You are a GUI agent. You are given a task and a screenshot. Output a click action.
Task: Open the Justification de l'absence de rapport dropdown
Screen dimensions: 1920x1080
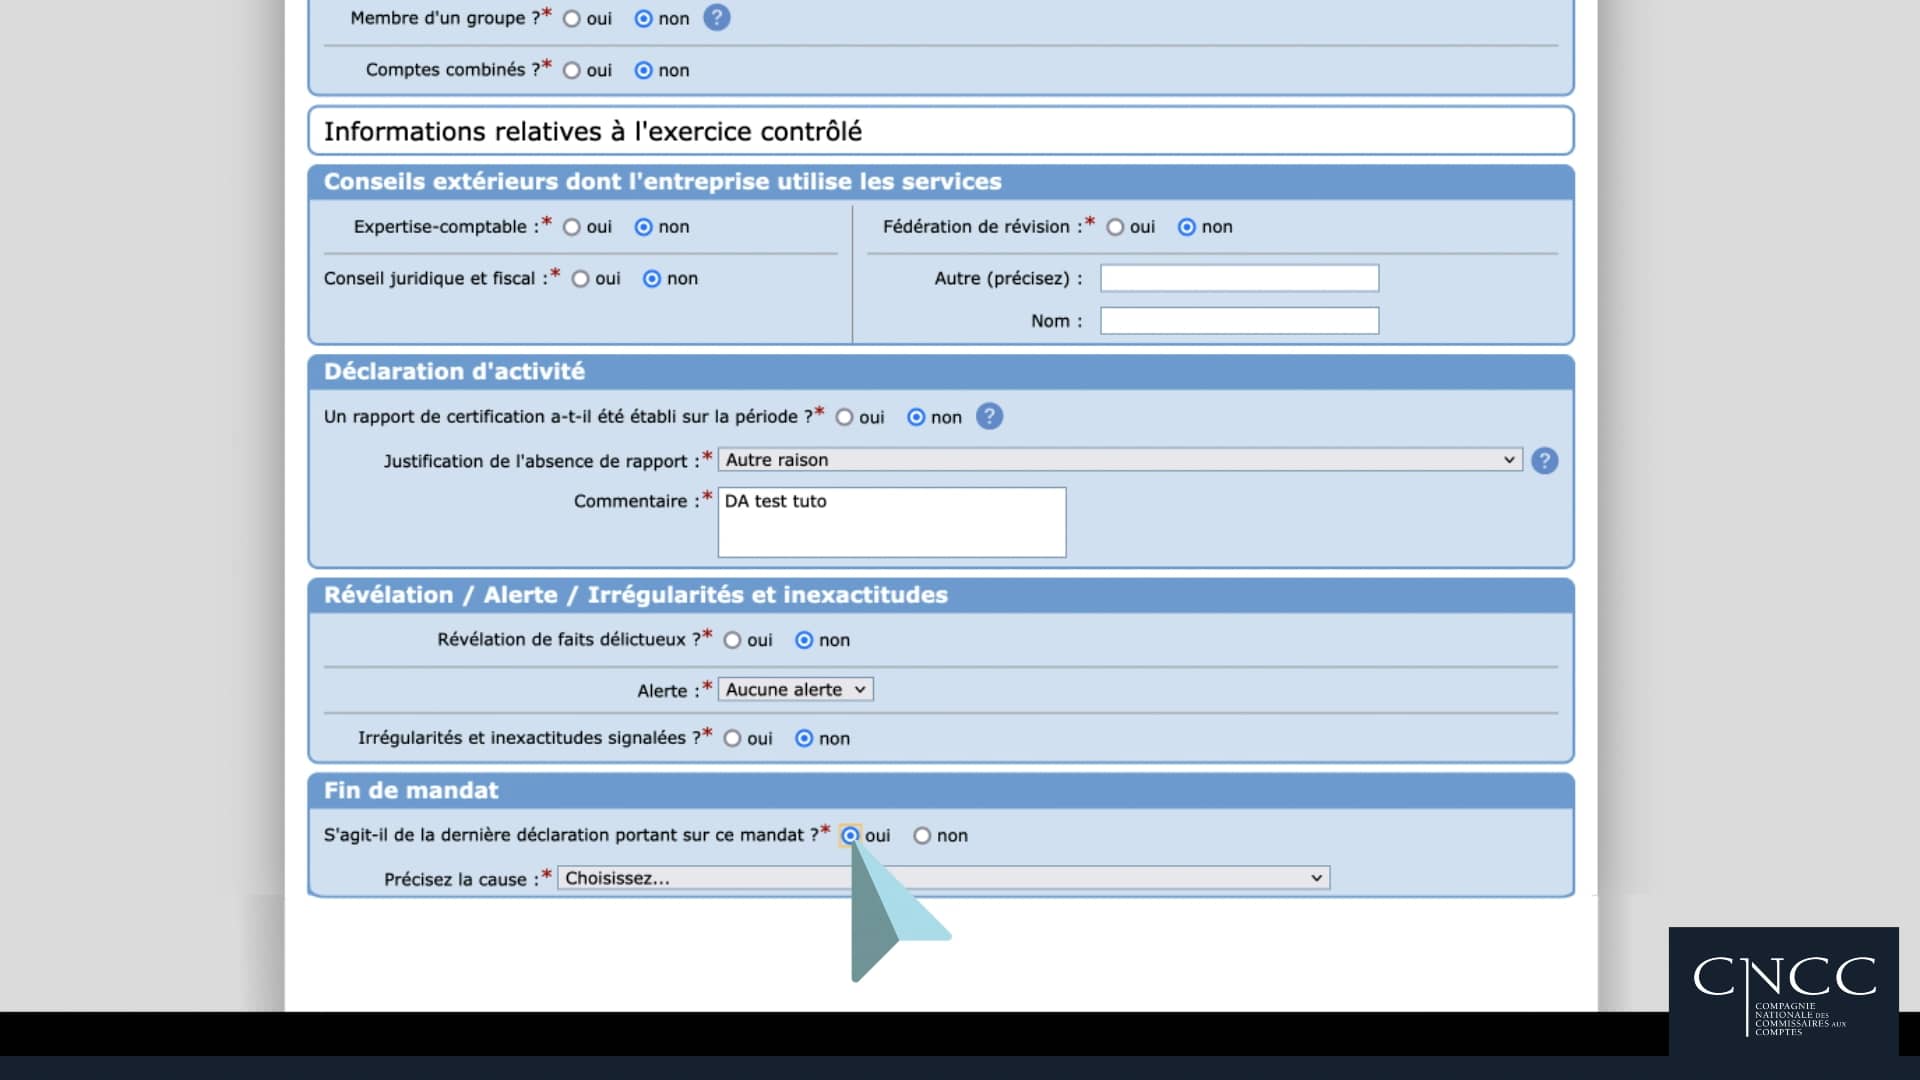pos(1120,460)
